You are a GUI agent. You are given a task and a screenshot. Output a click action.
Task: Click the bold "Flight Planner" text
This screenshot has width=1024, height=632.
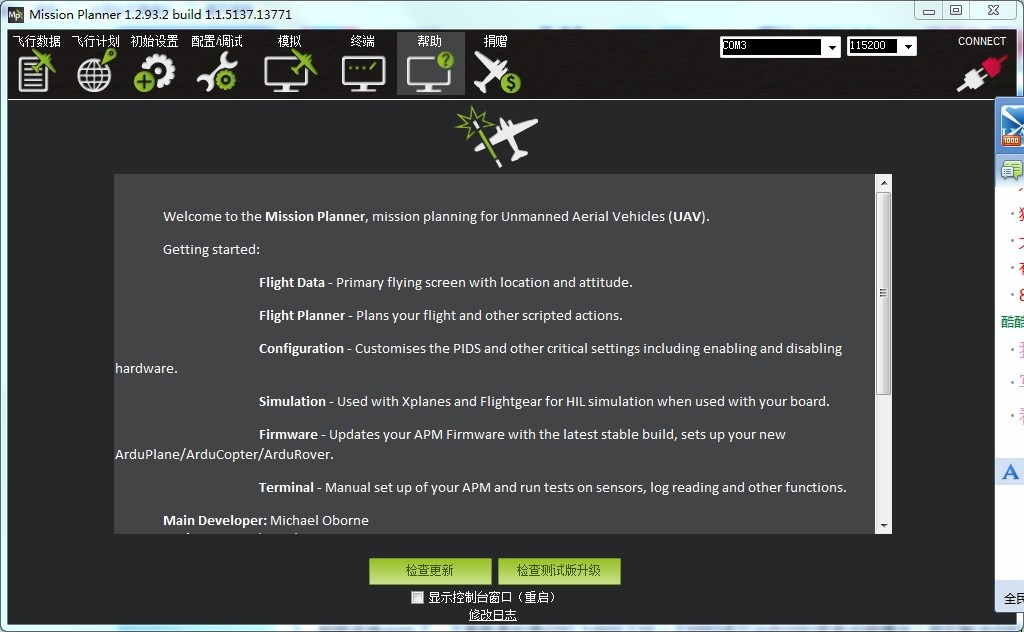coord(302,315)
